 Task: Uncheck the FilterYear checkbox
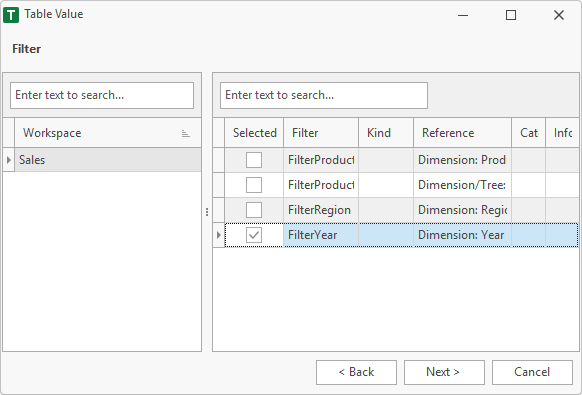tap(254, 235)
